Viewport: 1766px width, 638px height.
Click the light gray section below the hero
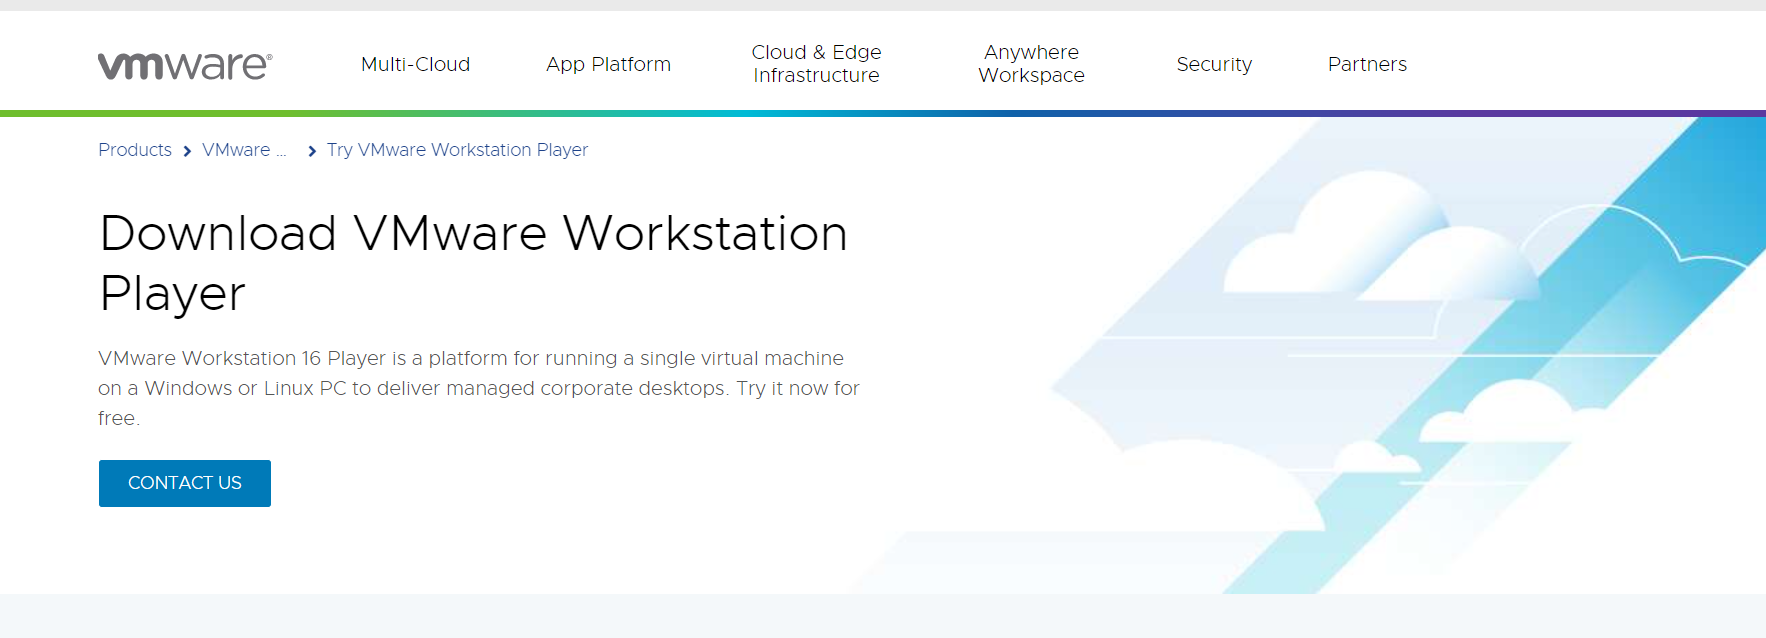coord(883,616)
